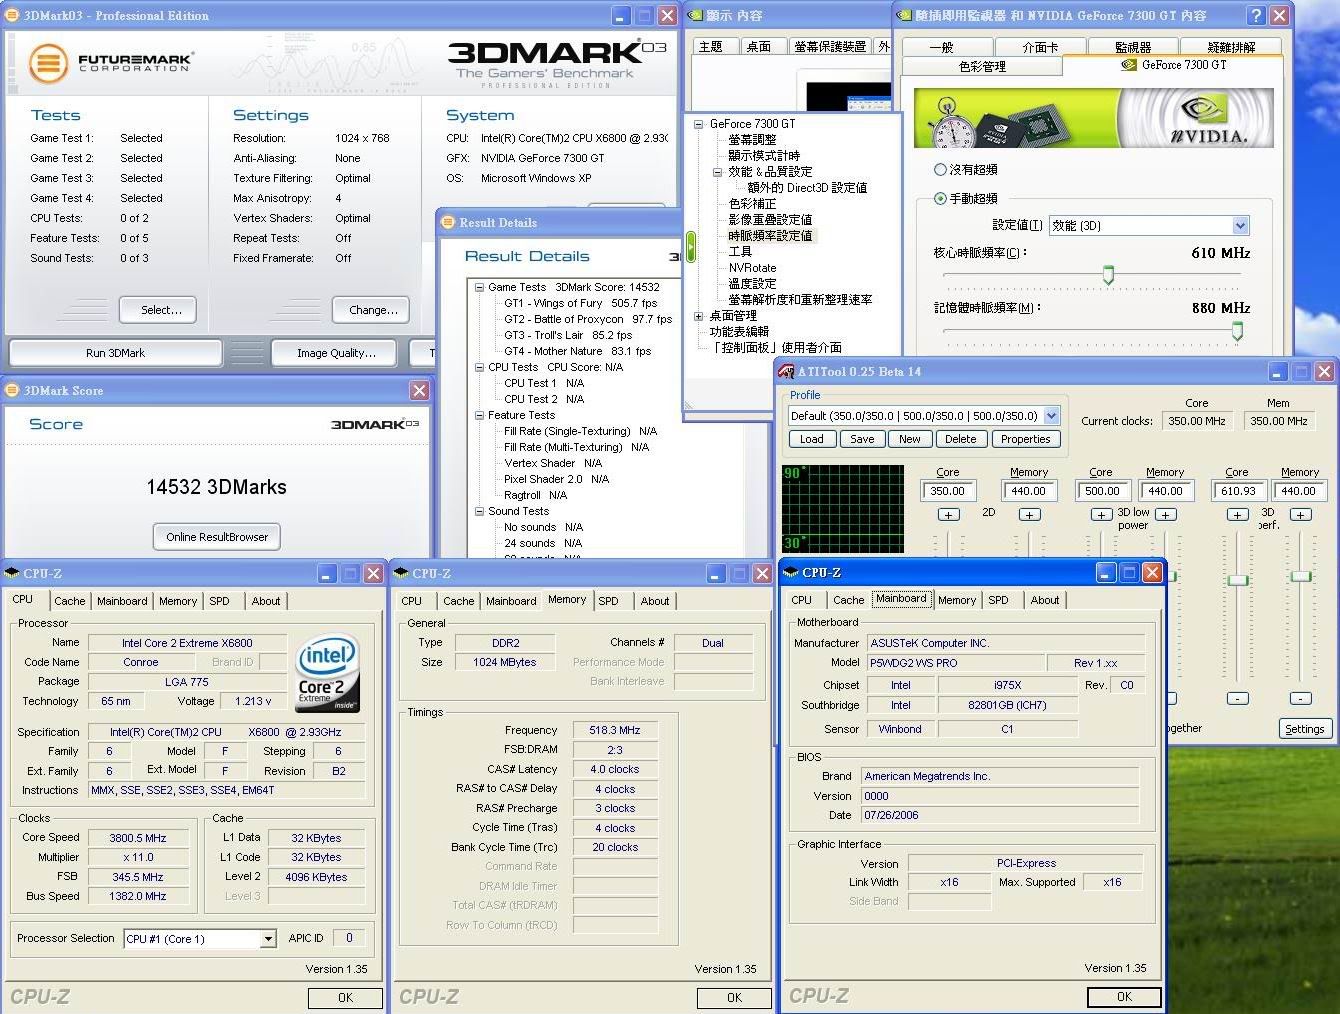Increase 3D perf Core clock with plus button
The height and width of the screenshot is (1014, 1340).
click(1238, 514)
